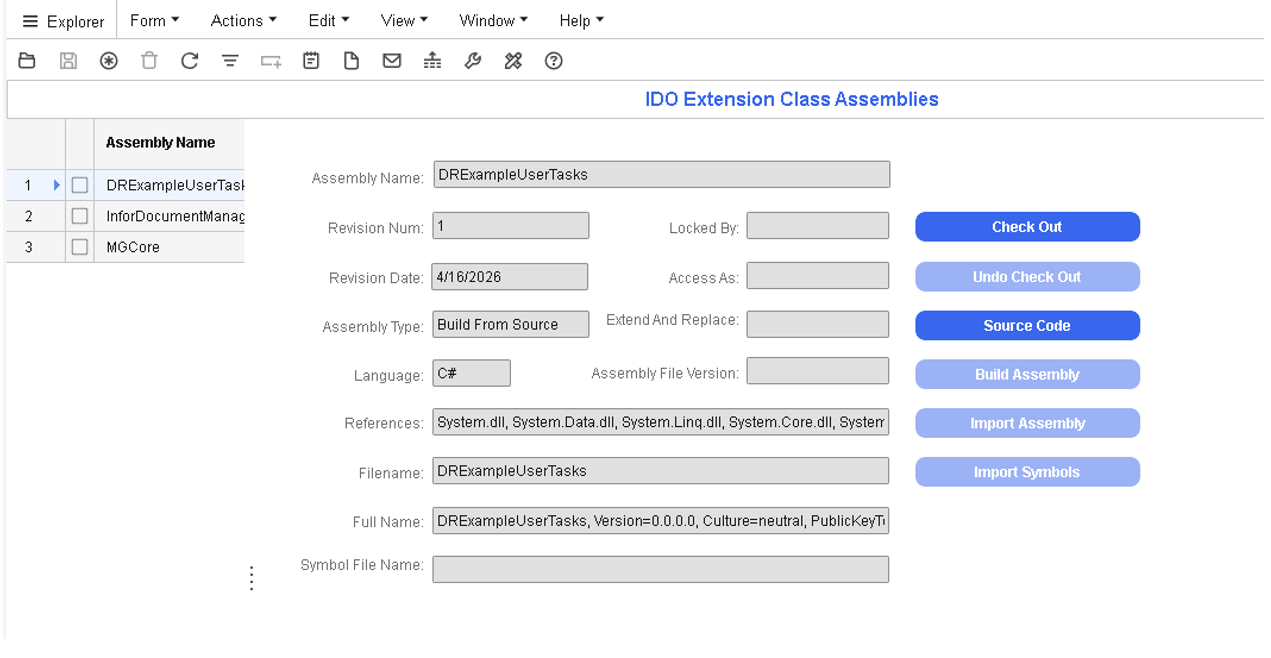Click the Source Code button

click(1027, 326)
